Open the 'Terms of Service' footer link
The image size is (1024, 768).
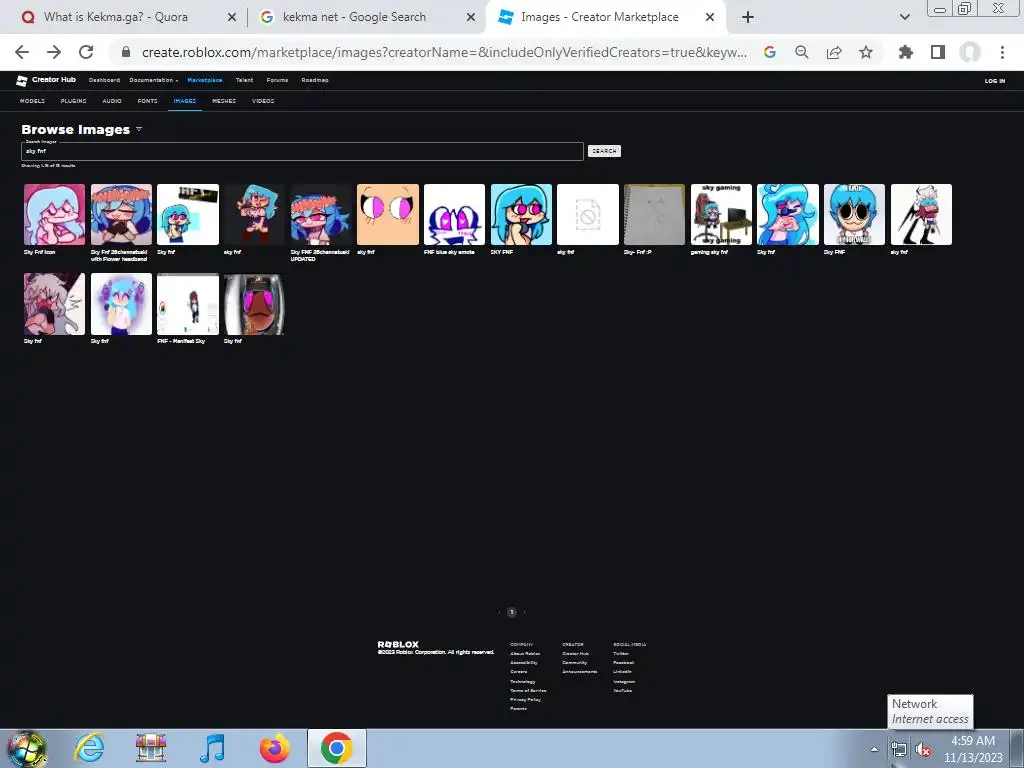(x=528, y=691)
